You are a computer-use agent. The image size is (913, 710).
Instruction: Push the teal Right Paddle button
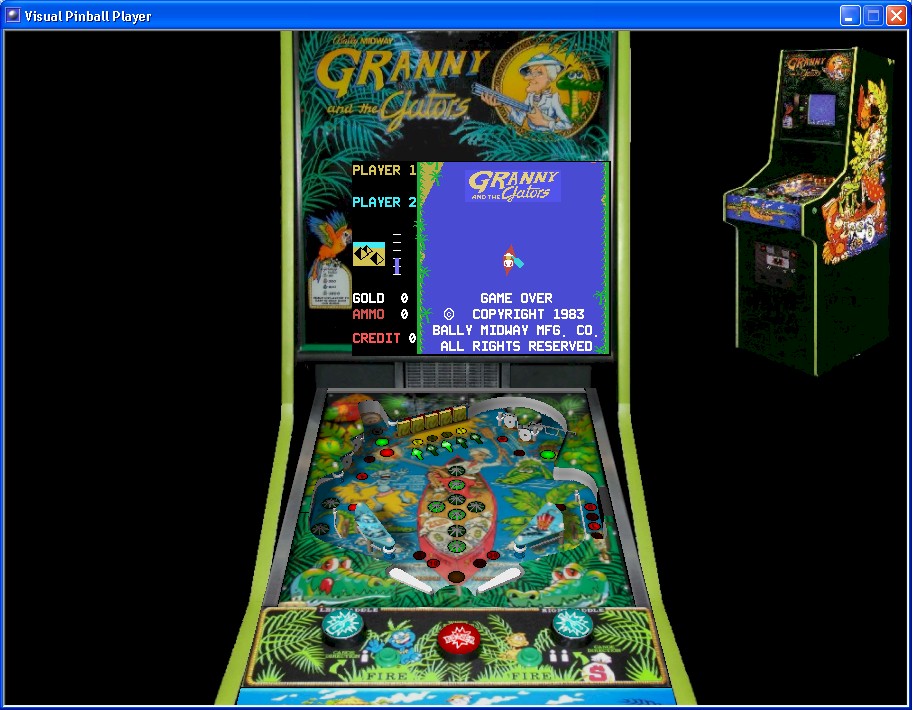pos(572,624)
